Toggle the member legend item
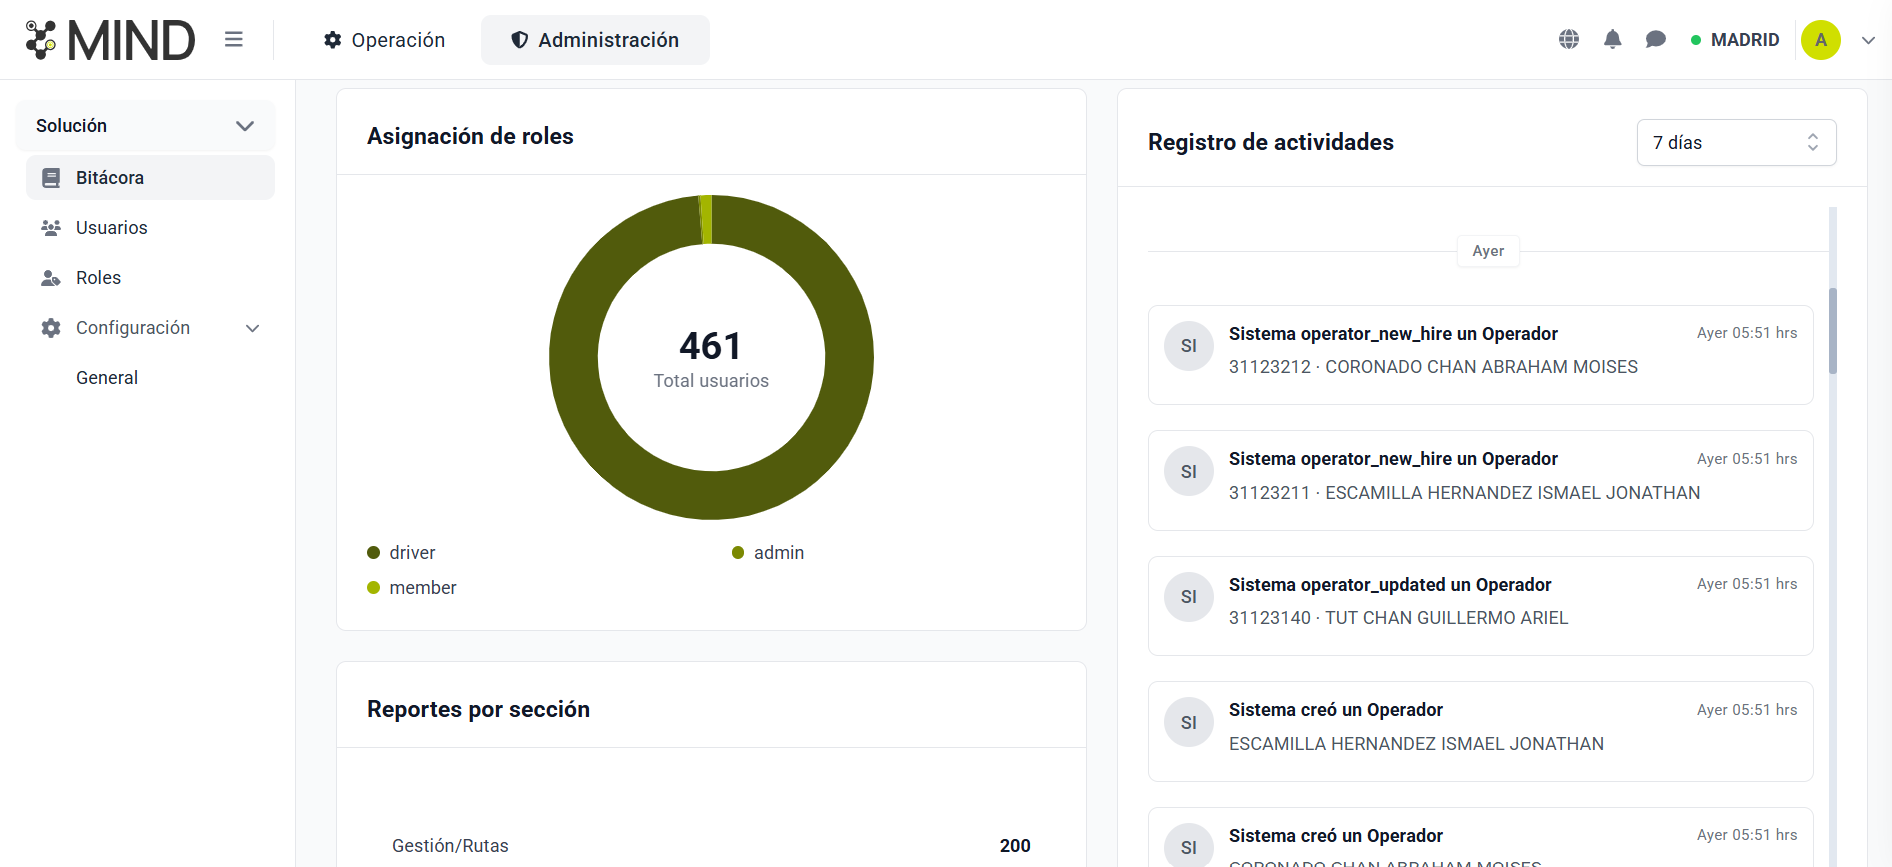This screenshot has height=867, width=1892. (412, 587)
